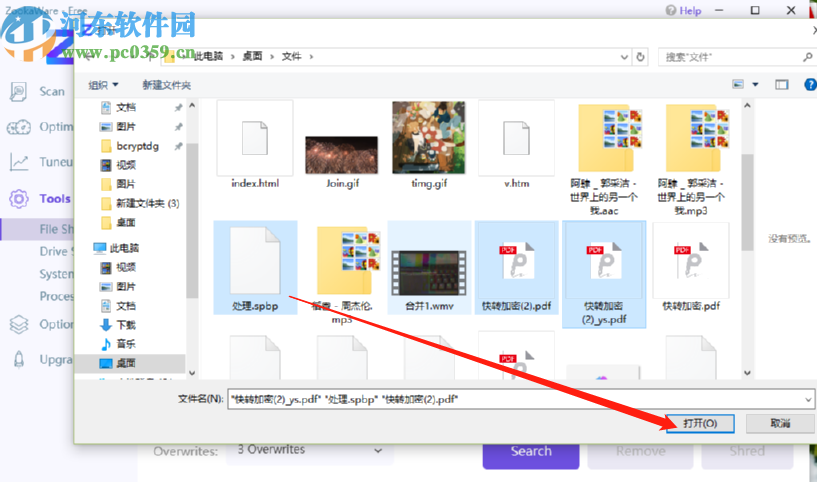This screenshot has height=482, width=817.
Task: Click the Options stack icon in ZookaWare
Action: [x=19, y=324]
